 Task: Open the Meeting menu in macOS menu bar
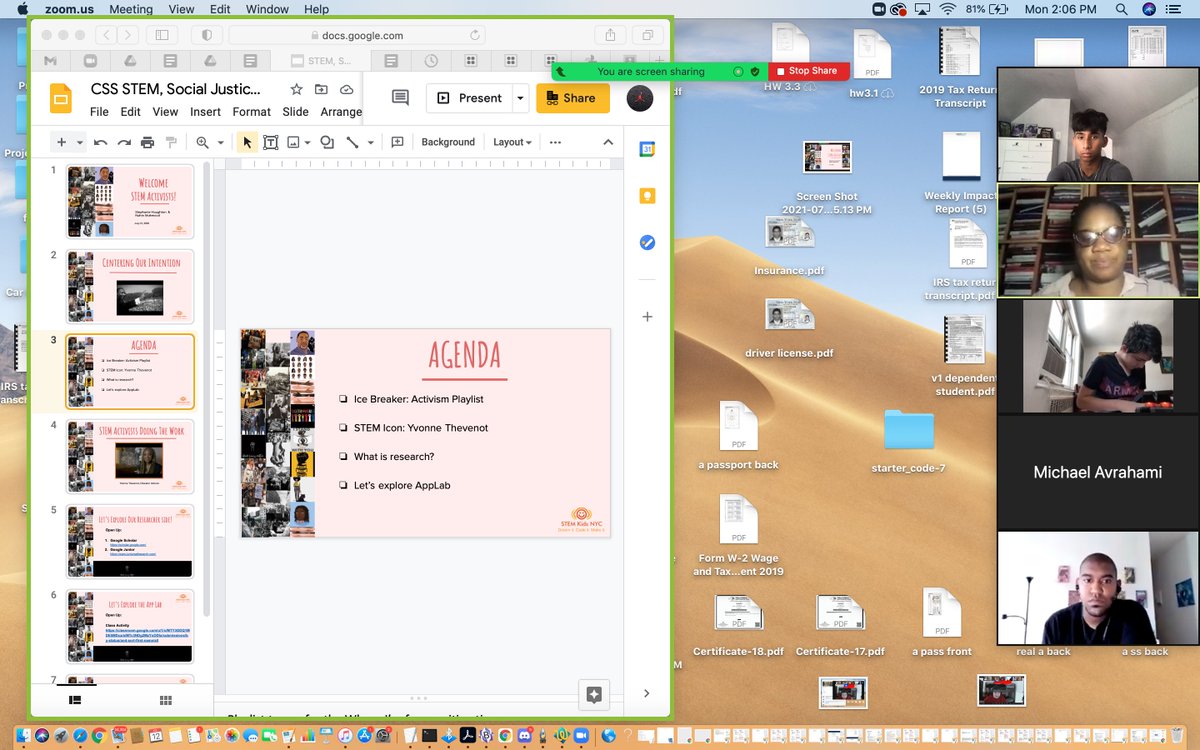coord(131,9)
